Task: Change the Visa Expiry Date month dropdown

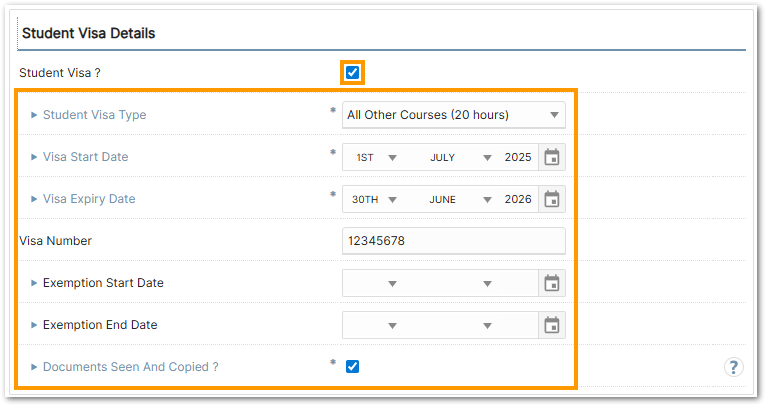Action: [x=459, y=199]
